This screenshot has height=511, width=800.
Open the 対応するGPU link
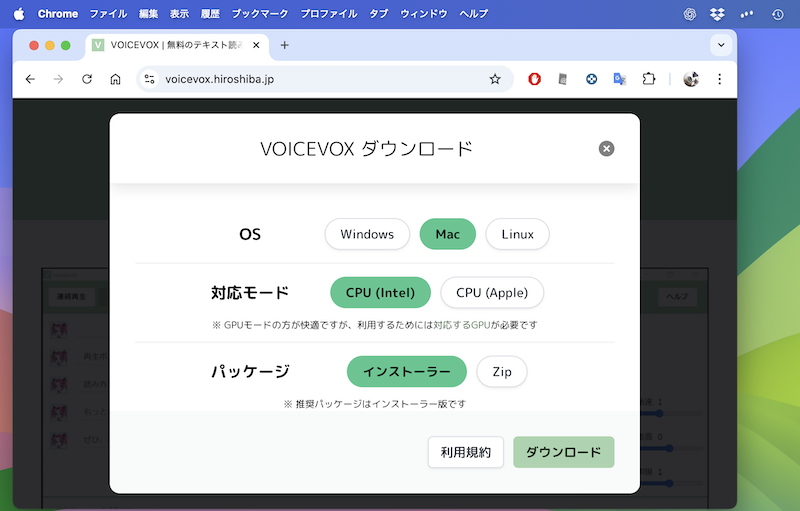tap(462, 325)
